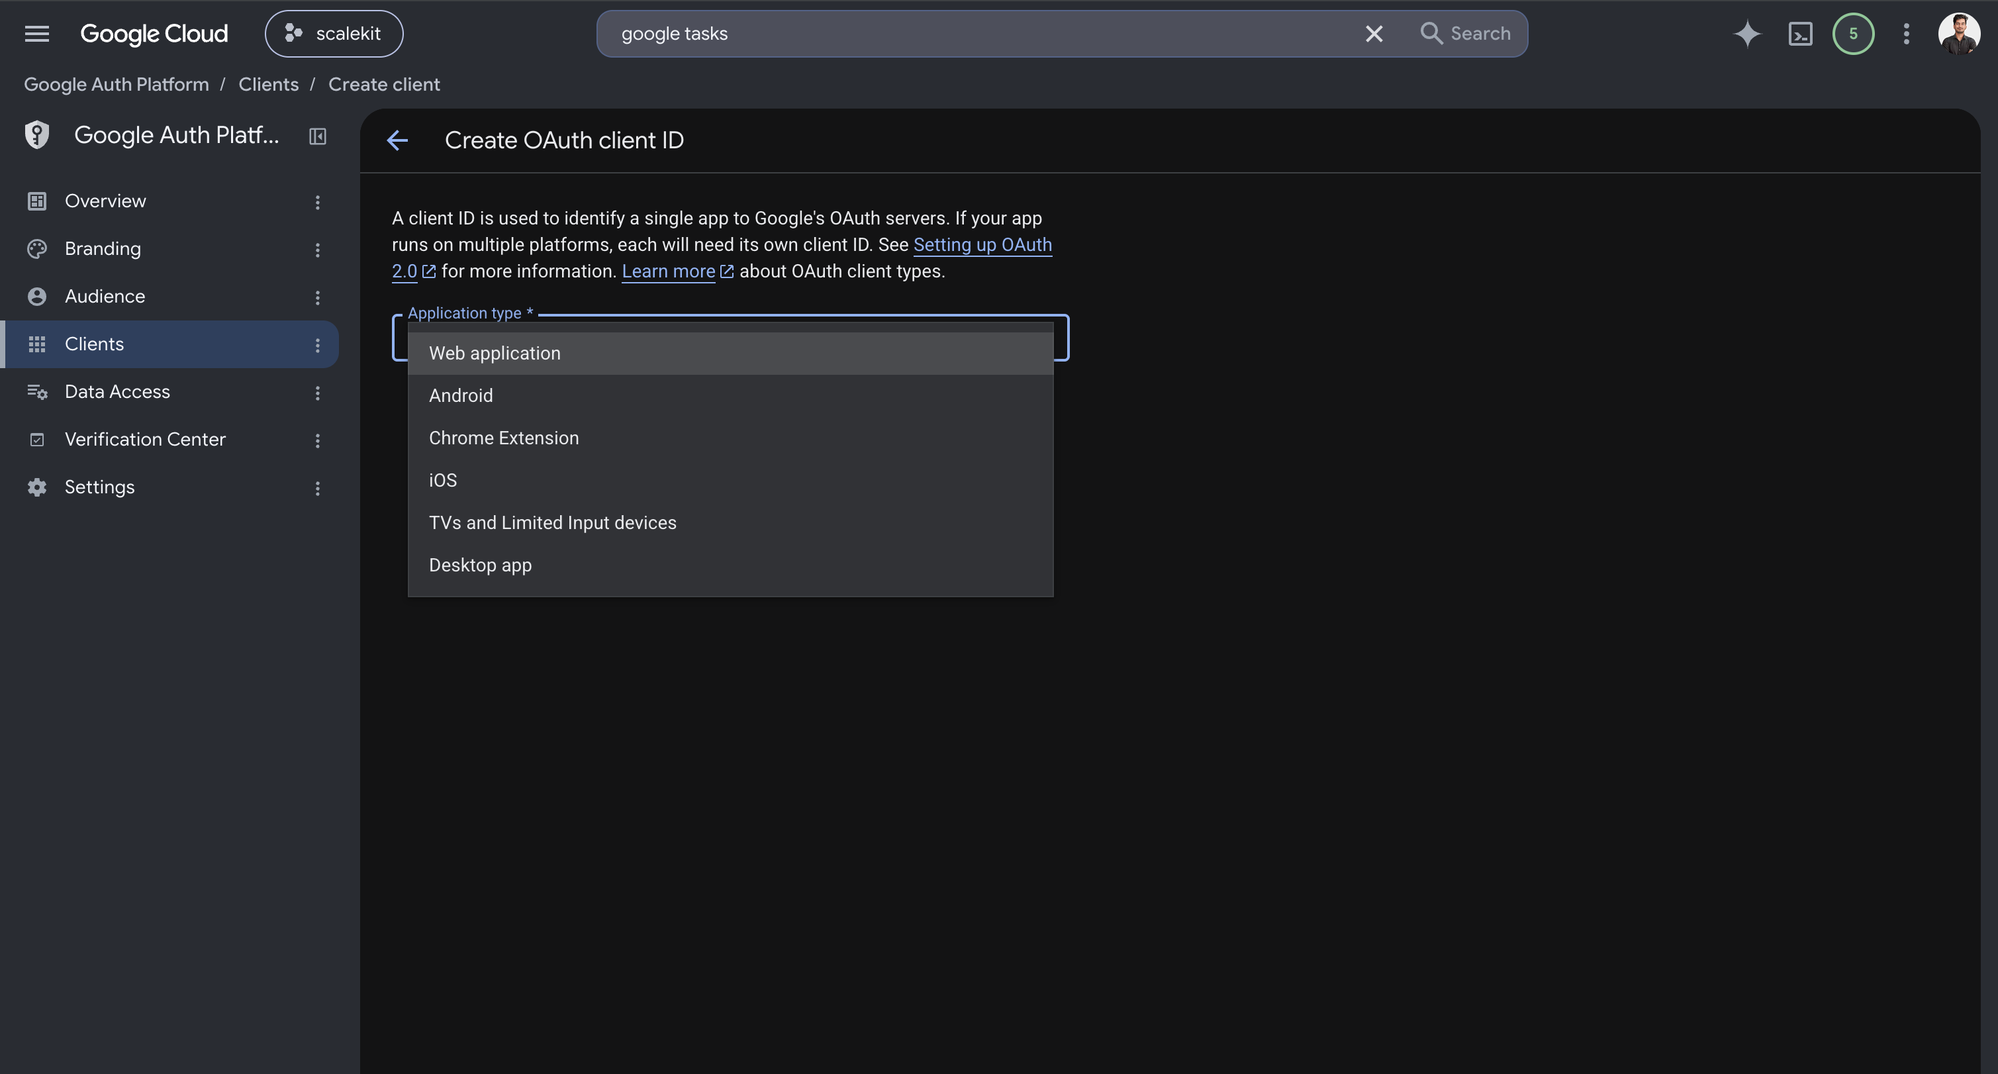This screenshot has width=1998, height=1074.
Task: Click the Settings gear icon
Action: [x=37, y=487]
